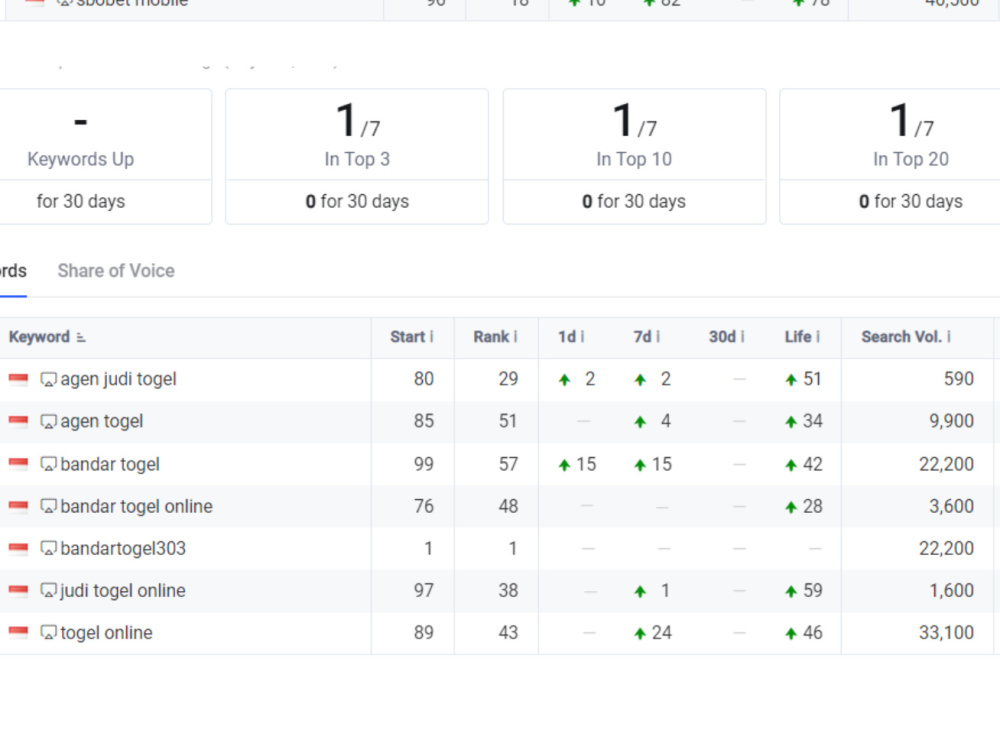Sort table by 30d column
Image resolution: width=1000 pixels, height=750 pixels.
(723, 337)
